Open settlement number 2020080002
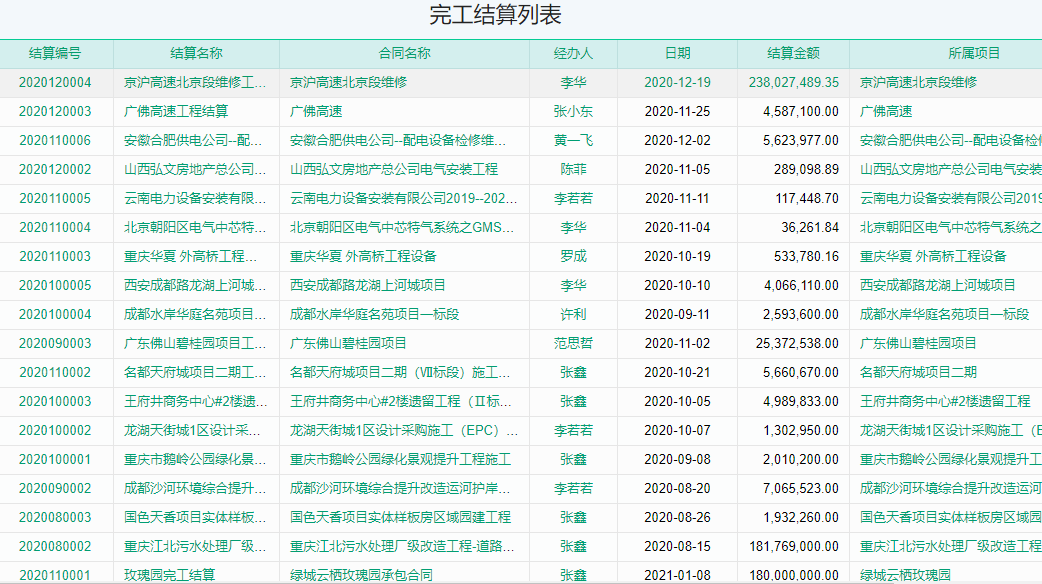The width and height of the screenshot is (1042, 584). (x=55, y=547)
